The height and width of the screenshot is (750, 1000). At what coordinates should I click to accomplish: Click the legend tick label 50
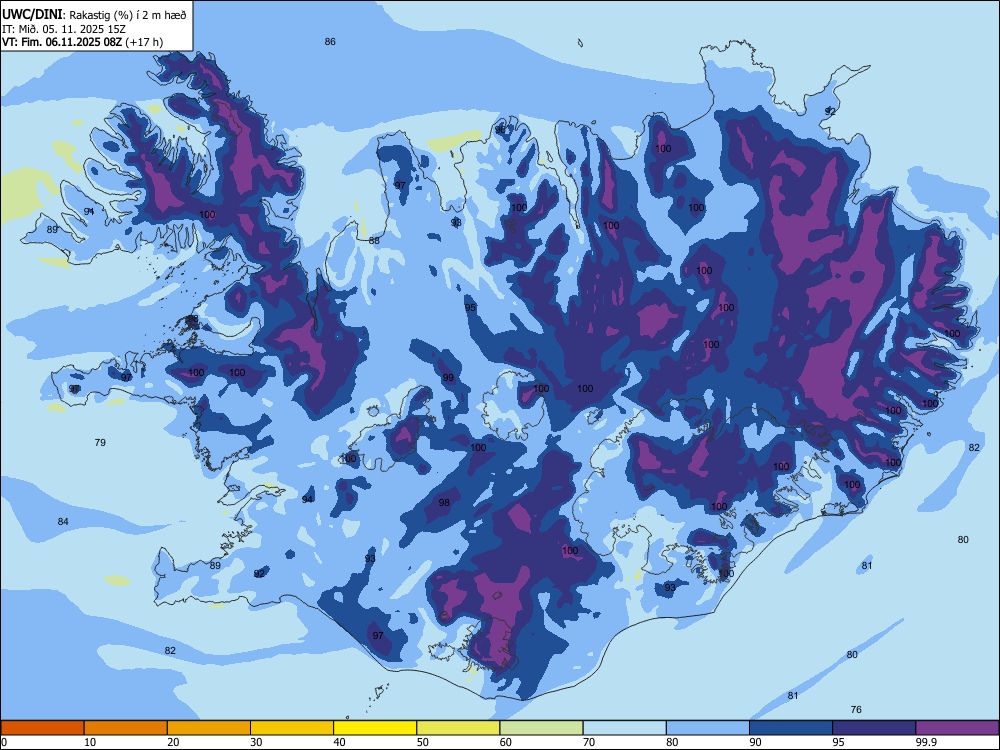click(422, 742)
